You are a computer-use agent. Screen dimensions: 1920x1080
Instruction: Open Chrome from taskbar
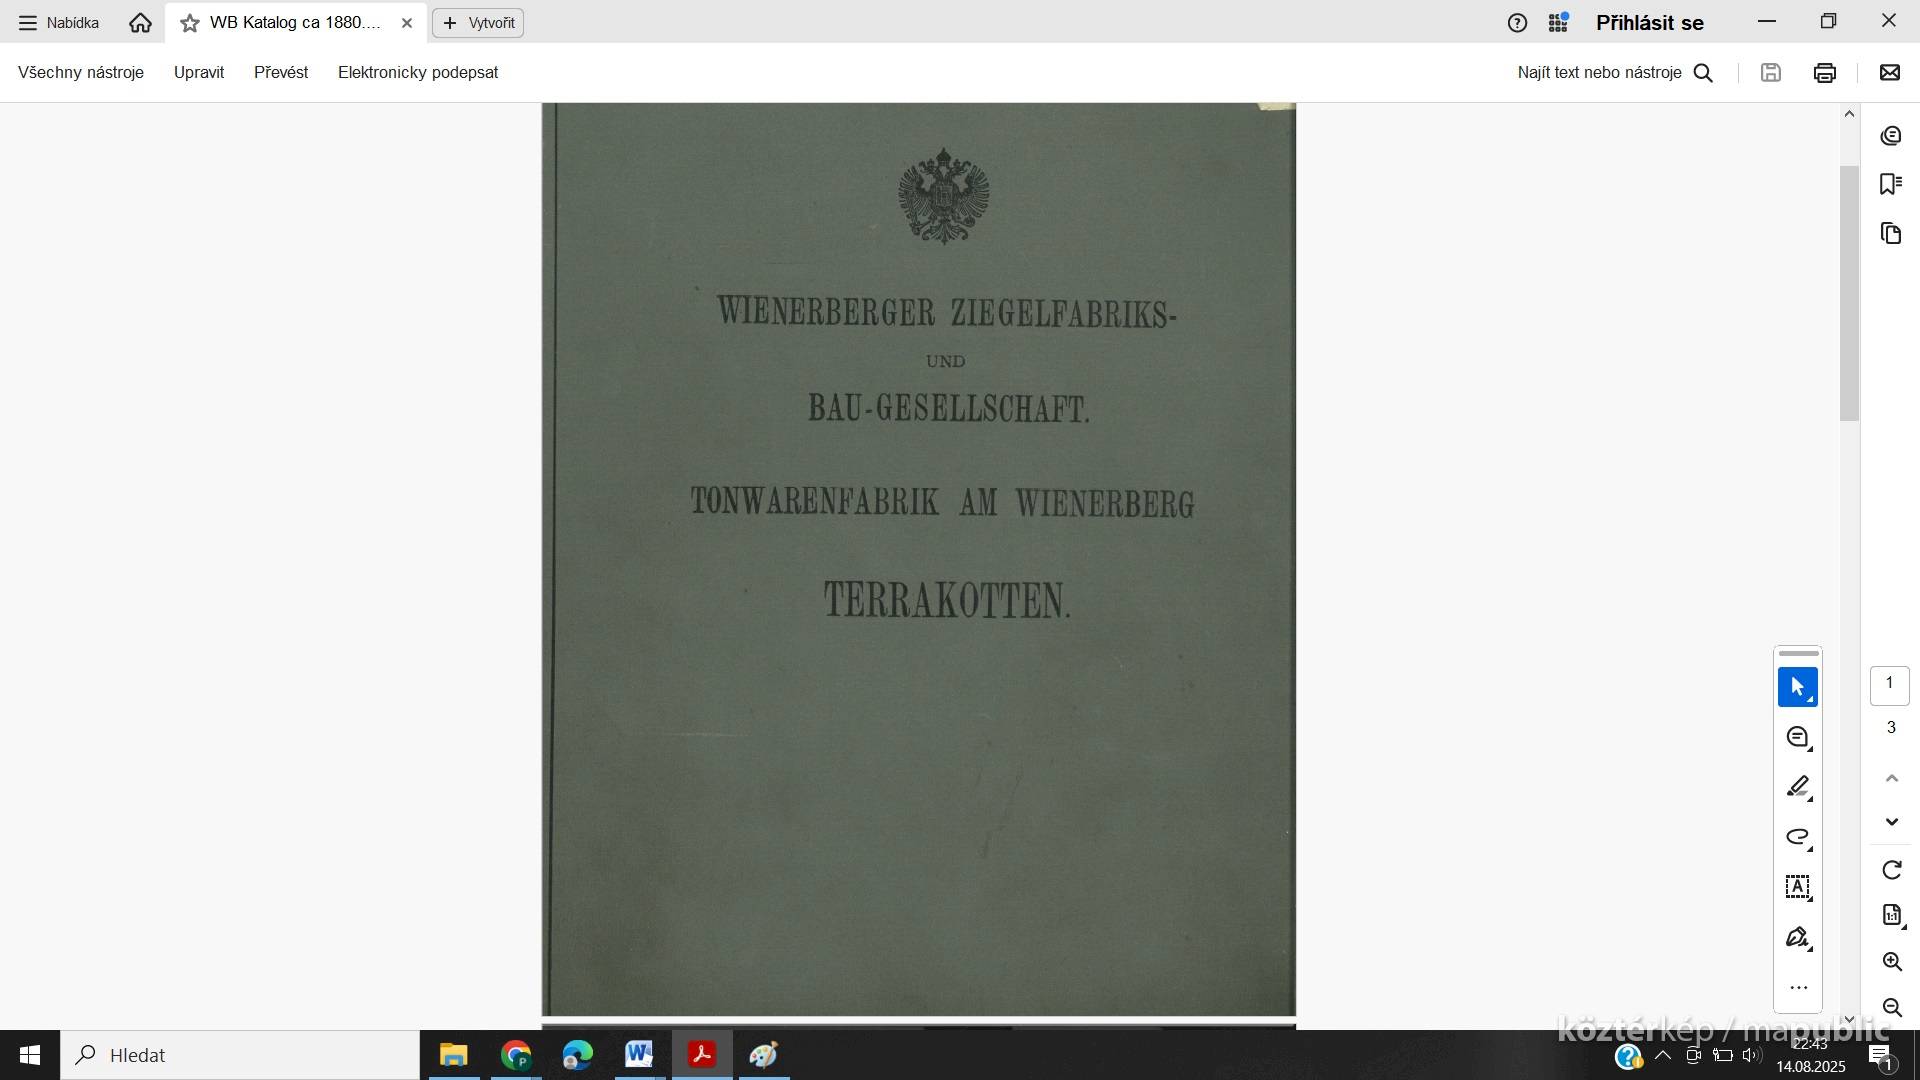point(516,1055)
